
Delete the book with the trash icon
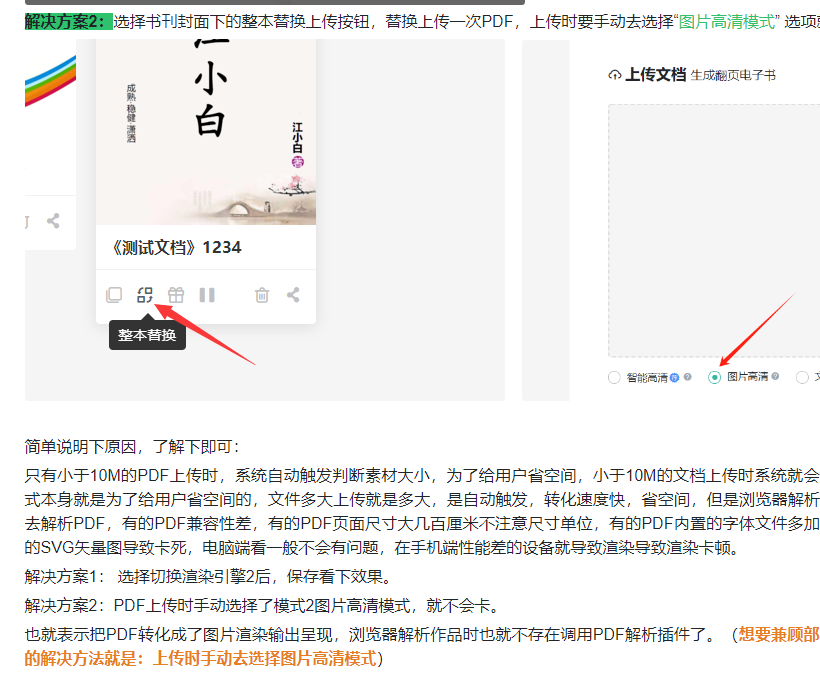pos(262,295)
